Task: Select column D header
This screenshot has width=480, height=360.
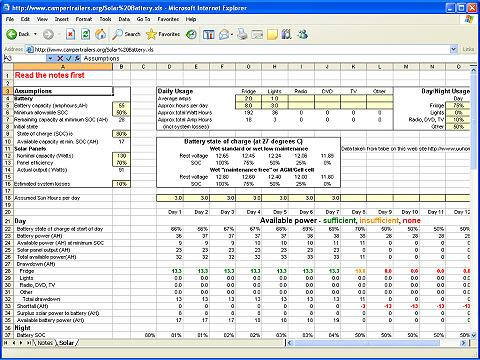Action: 170,67
